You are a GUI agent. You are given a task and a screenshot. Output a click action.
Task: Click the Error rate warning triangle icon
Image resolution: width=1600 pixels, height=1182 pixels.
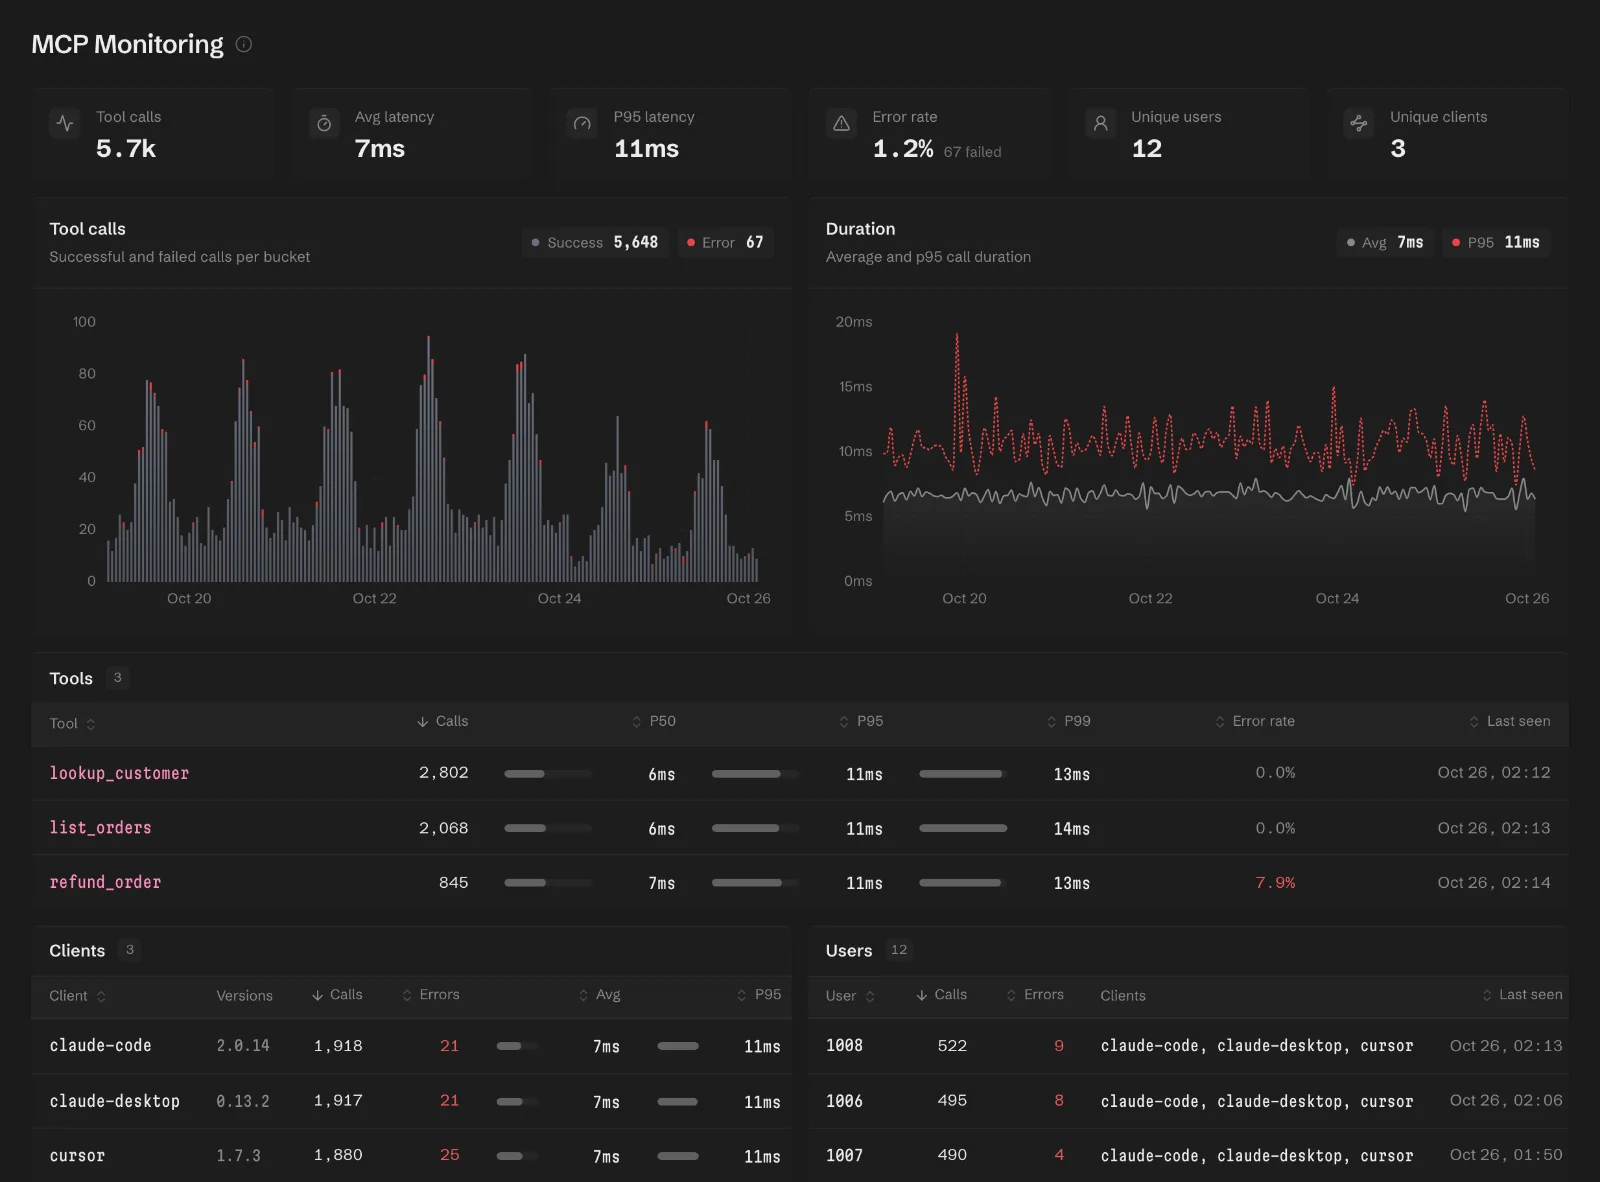842,123
